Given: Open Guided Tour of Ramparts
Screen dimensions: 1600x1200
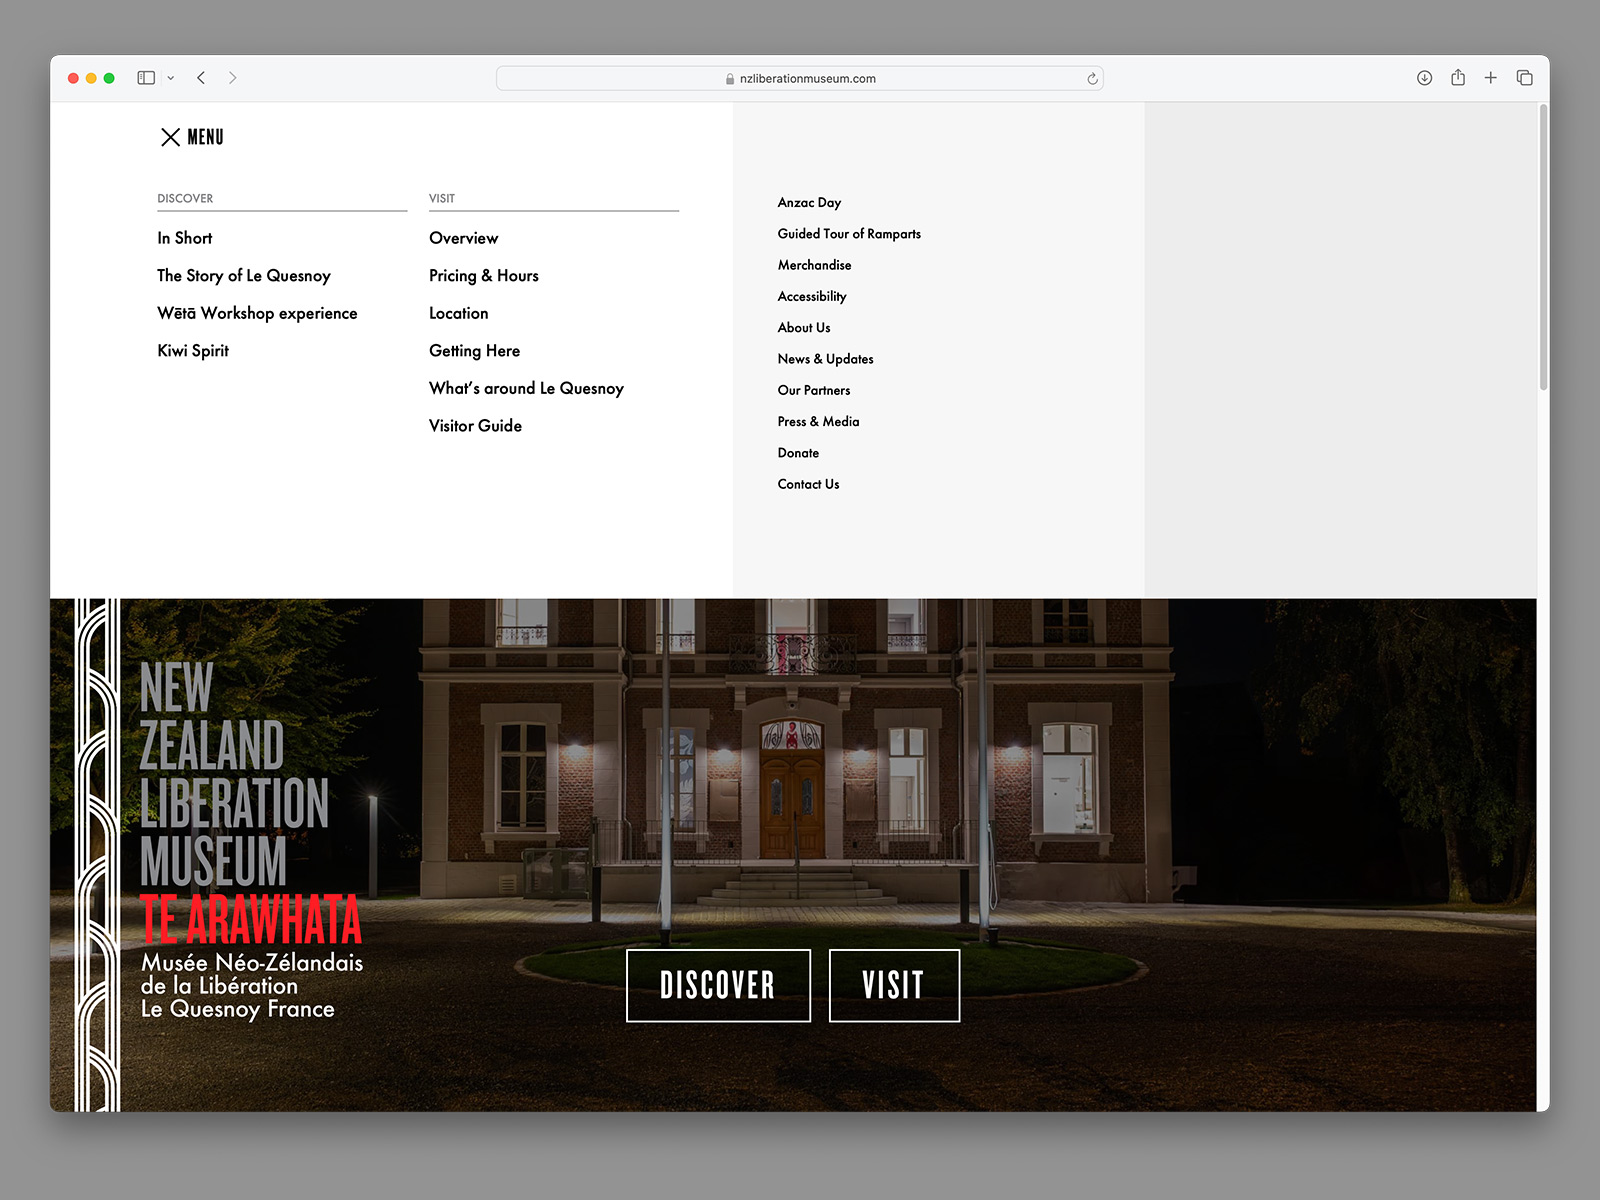Looking at the screenshot, I should 850,234.
